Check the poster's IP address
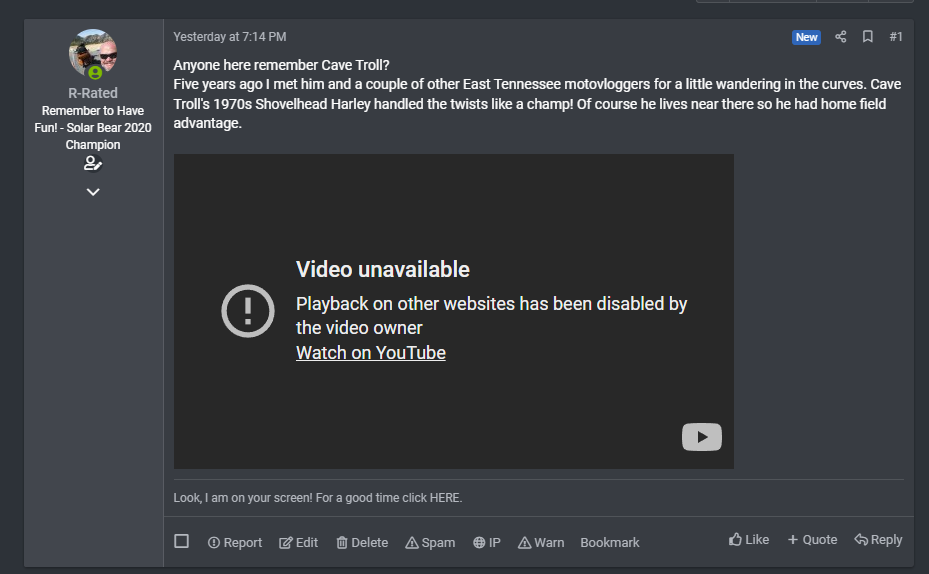Screen dimensions: 929x574 (x=487, y=542)
